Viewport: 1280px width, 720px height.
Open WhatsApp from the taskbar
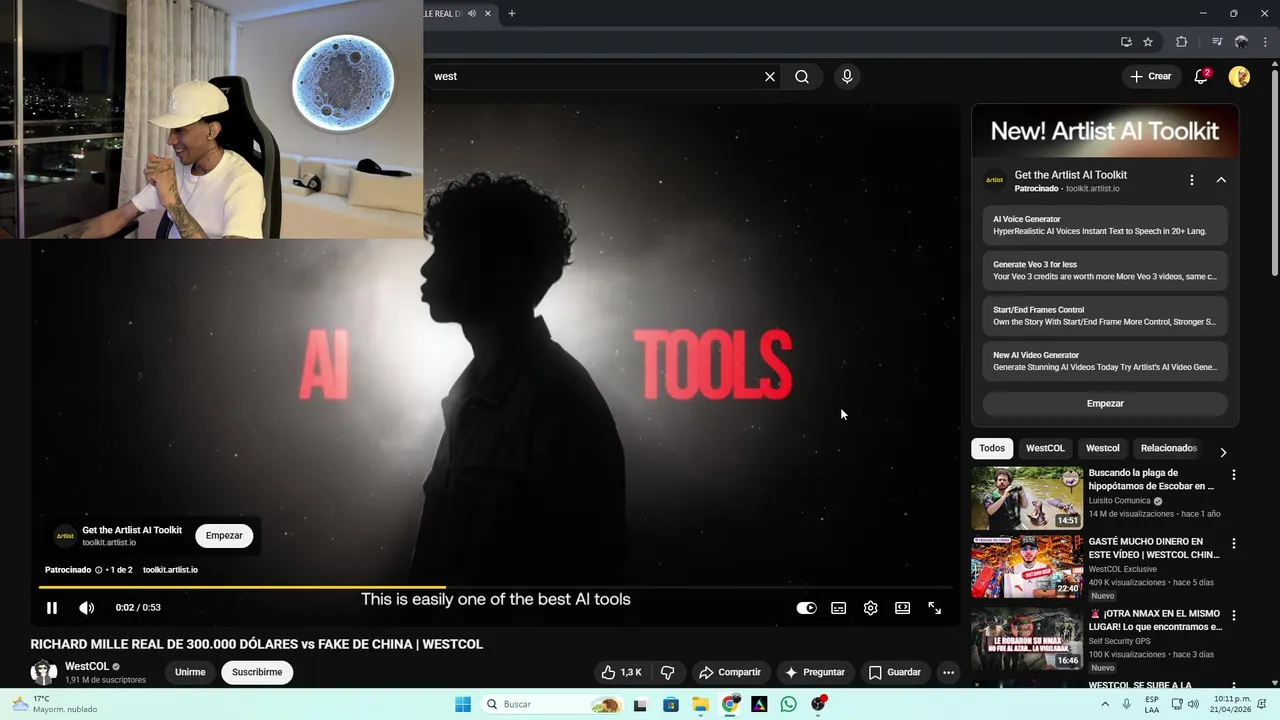[x=789, y=704]
